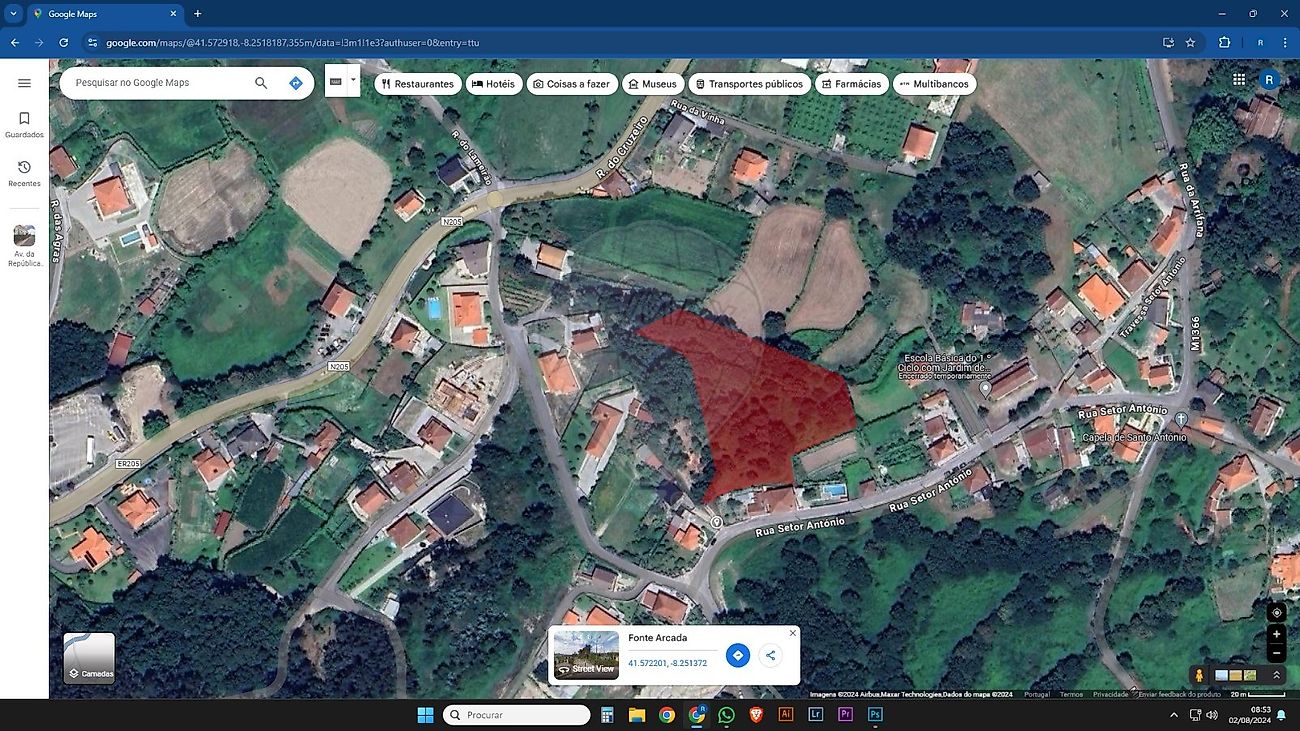Open Guardados saved places
This screenshot has height=731, width=1300.
click(x=24, y=125)
